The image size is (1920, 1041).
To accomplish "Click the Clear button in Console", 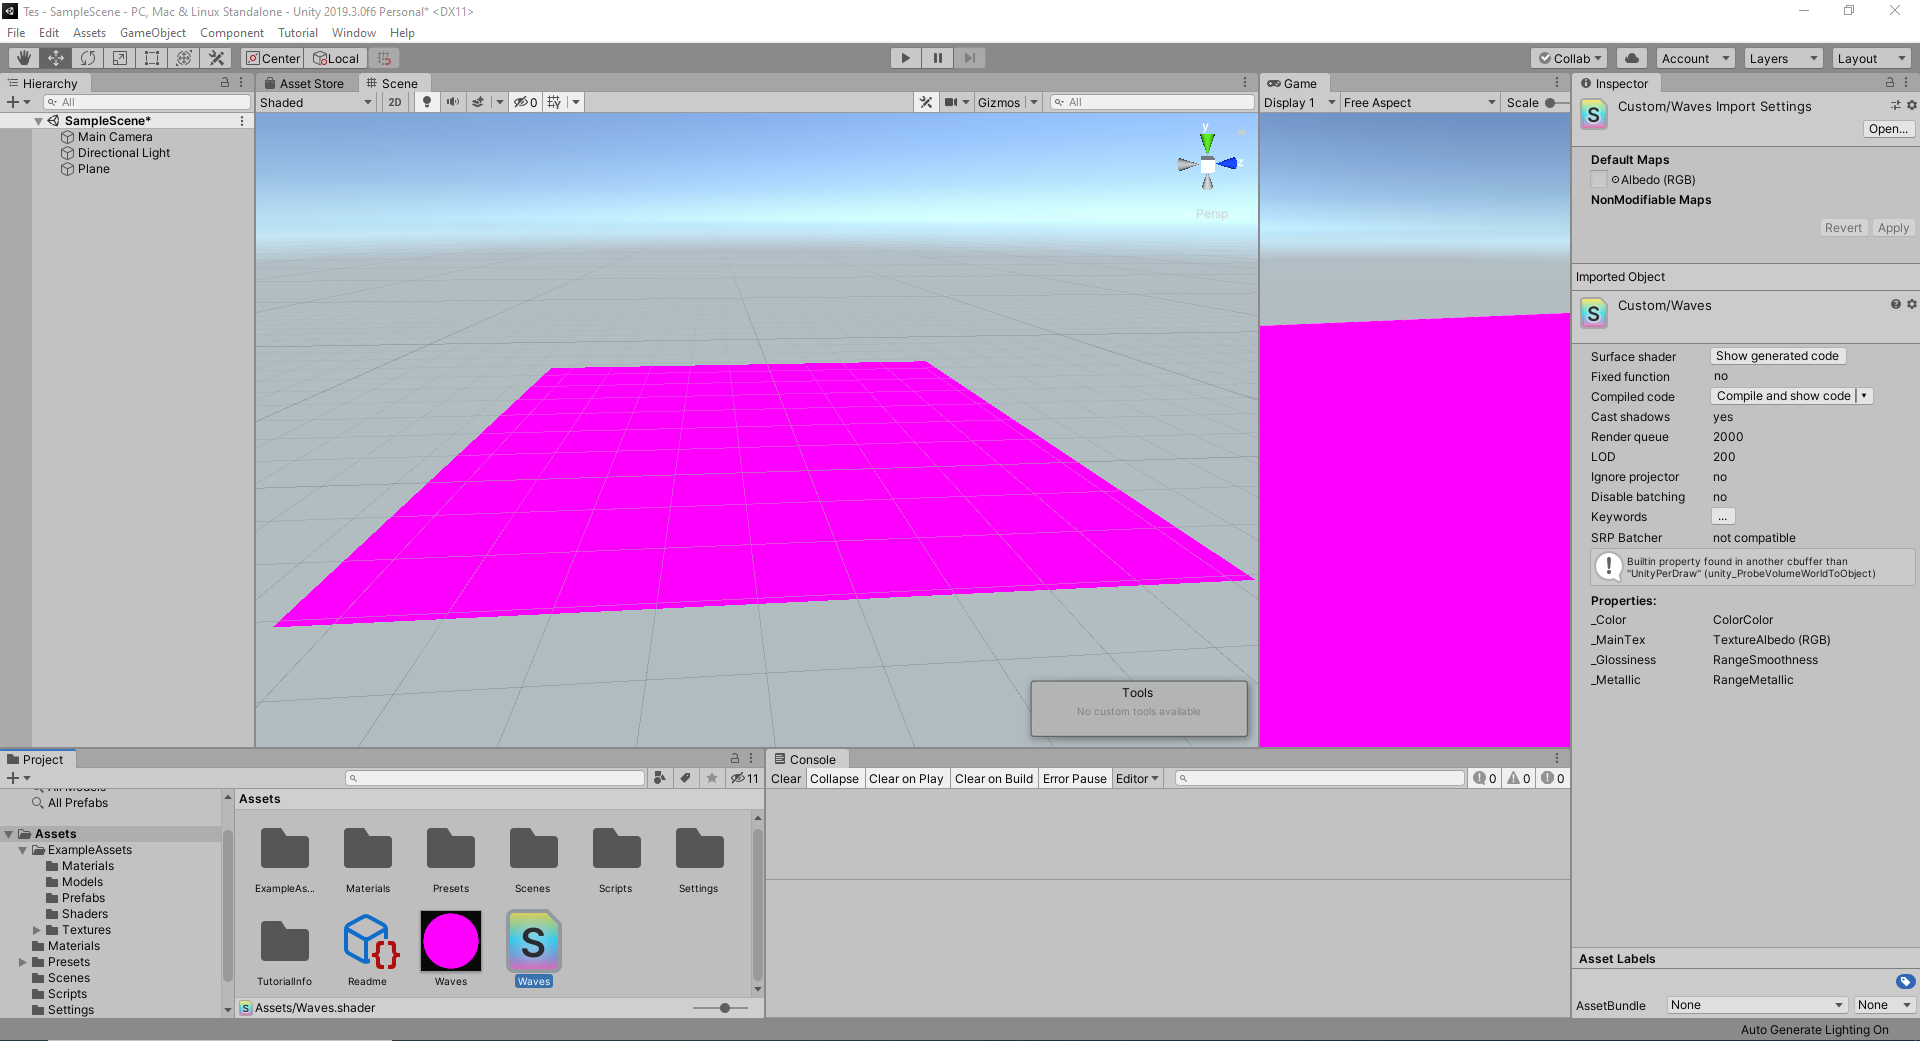I will click(x=786, y=779).
